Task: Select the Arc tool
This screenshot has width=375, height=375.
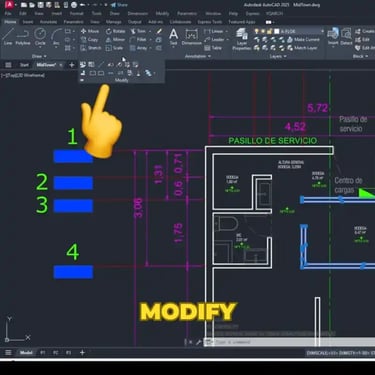Action: [x=56, y=37]
